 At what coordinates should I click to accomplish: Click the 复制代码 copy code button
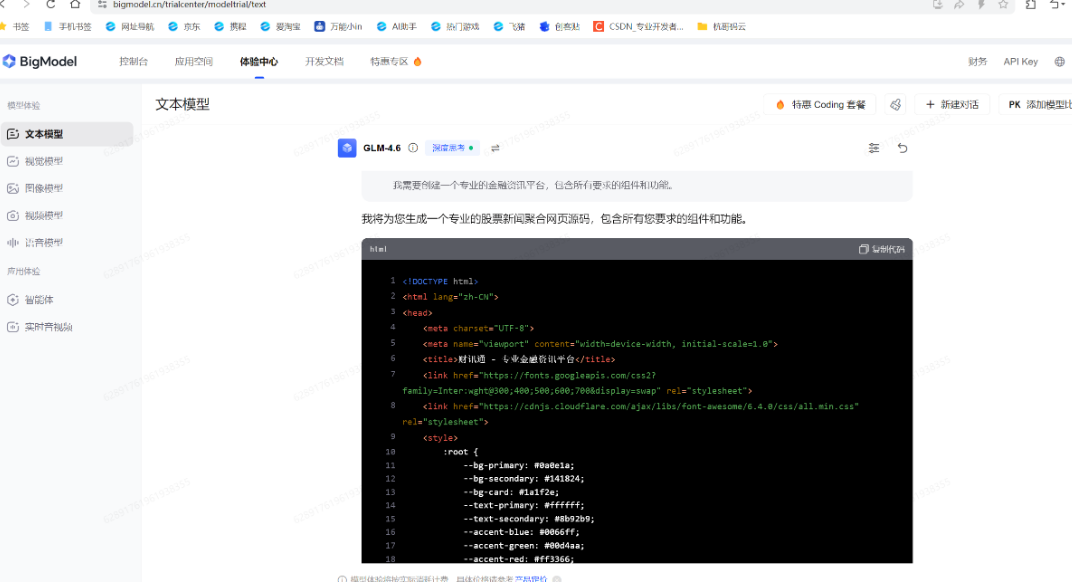click(881, 249)
